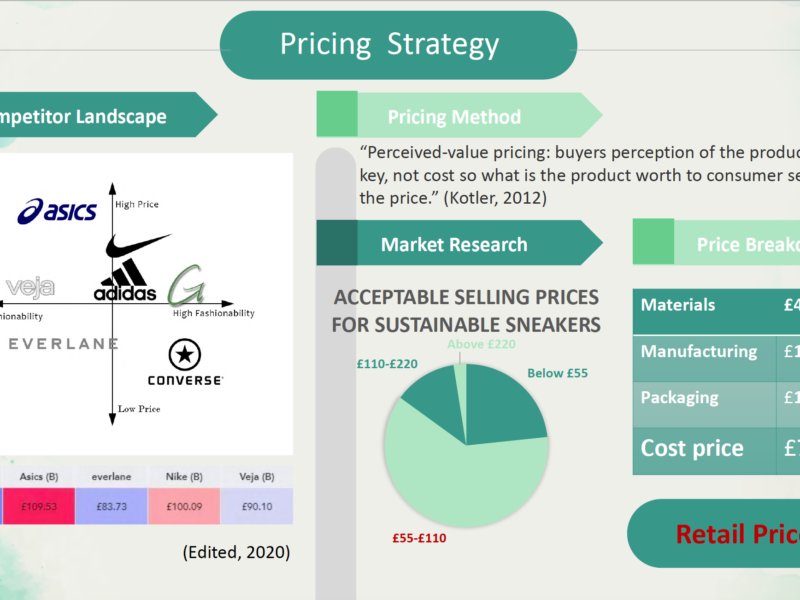The image size is (800, 600).
Task: Click the Asics logo on the chart
Action: [x=57, y=211]
